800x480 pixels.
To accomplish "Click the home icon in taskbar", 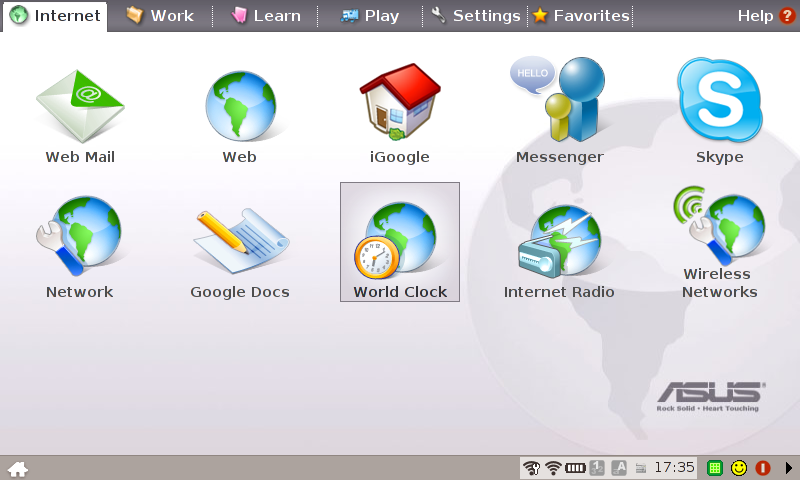I will [x=18, y=468].
